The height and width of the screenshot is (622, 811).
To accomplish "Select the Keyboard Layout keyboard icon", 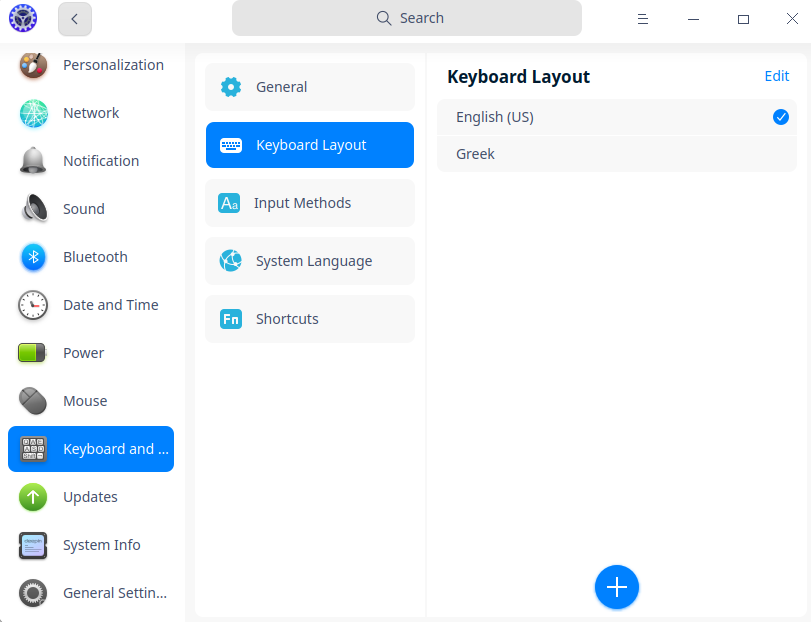I will [x=231, y=145].
